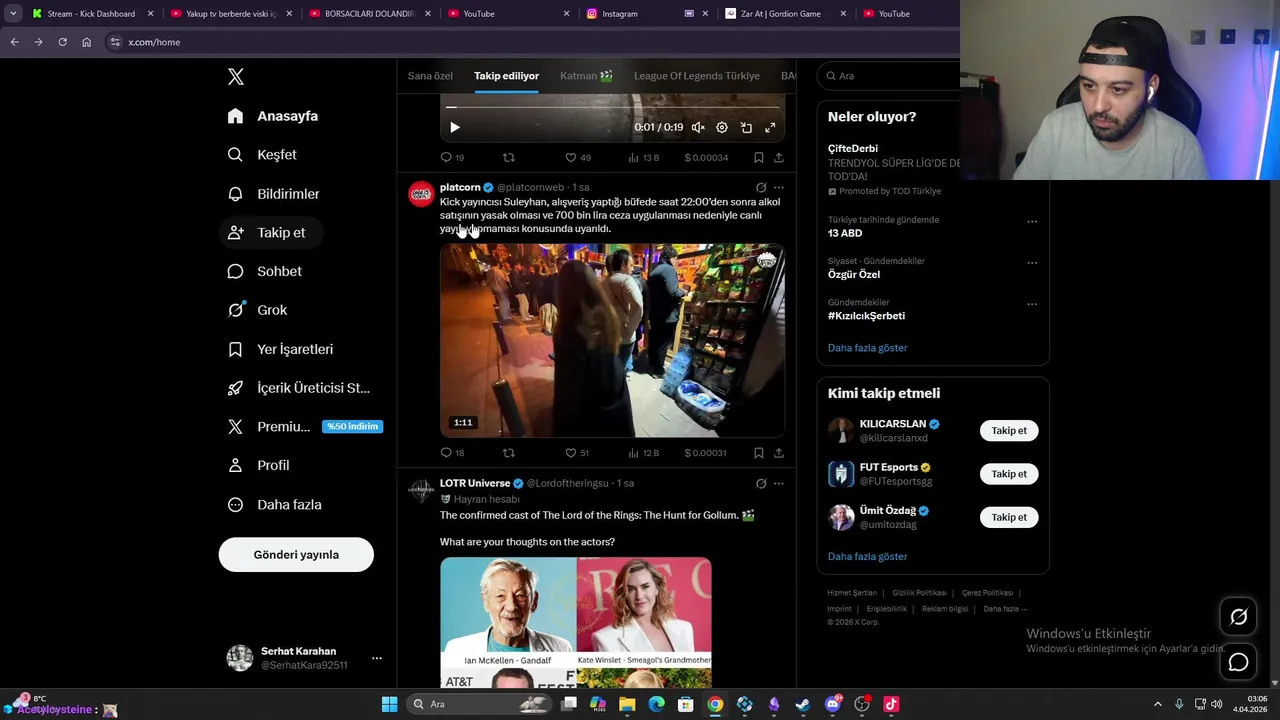1280x720 pixels.
Task: Open video settings gear
Action: (x=722, y=128)
